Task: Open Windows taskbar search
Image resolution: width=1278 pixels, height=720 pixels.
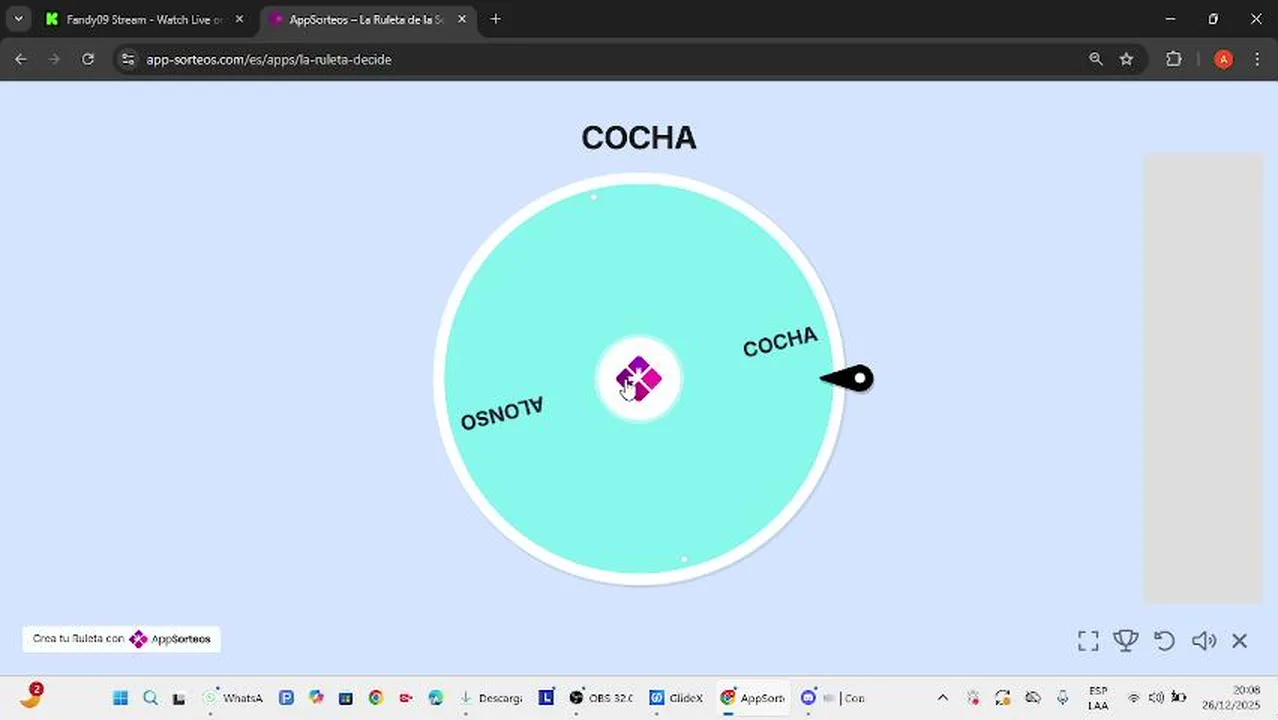Action: (x=150, y=698)
